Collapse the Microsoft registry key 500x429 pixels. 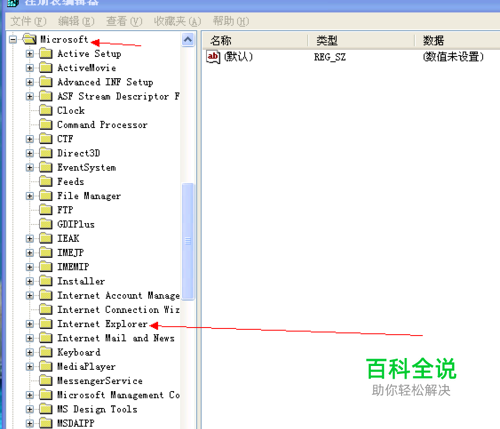pyautogui.click(x=13, y=40)
